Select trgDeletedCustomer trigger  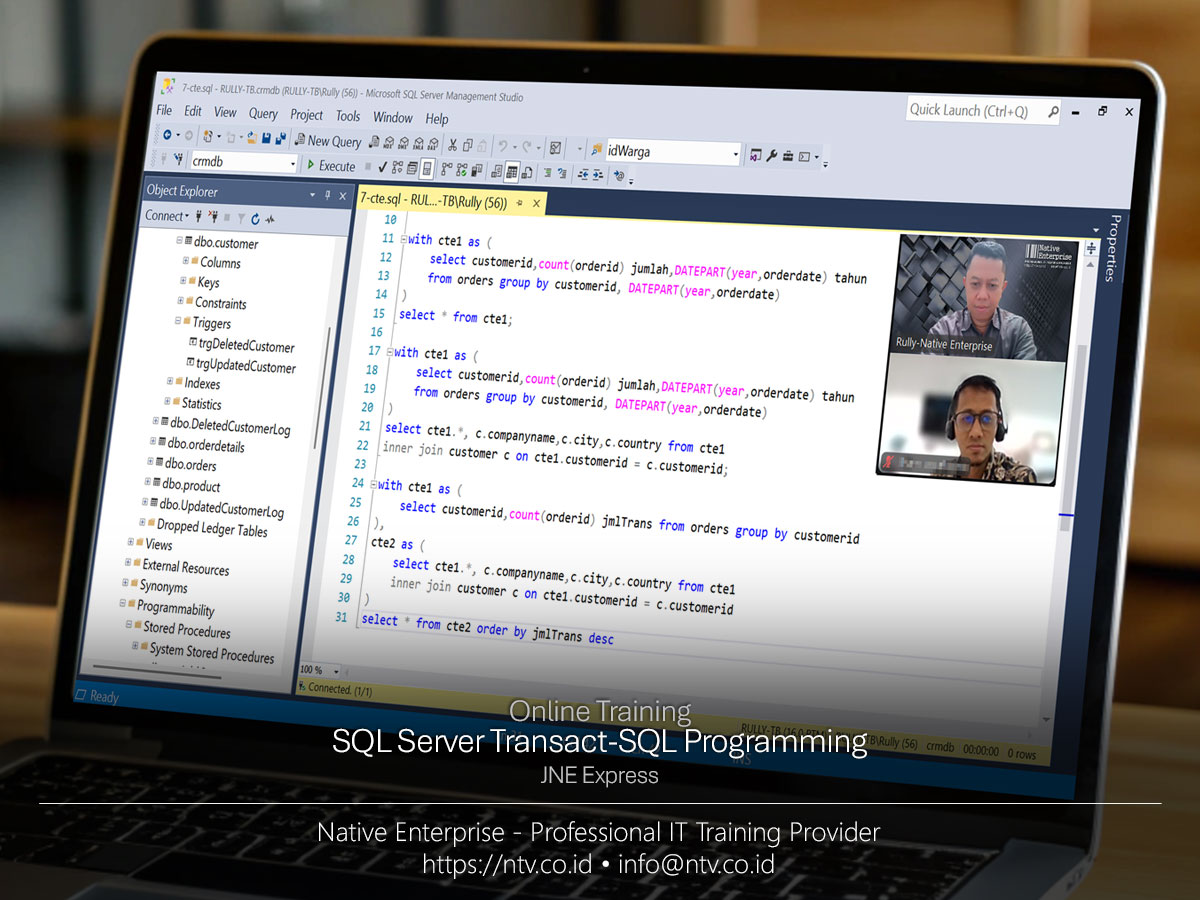pos(245,347)
